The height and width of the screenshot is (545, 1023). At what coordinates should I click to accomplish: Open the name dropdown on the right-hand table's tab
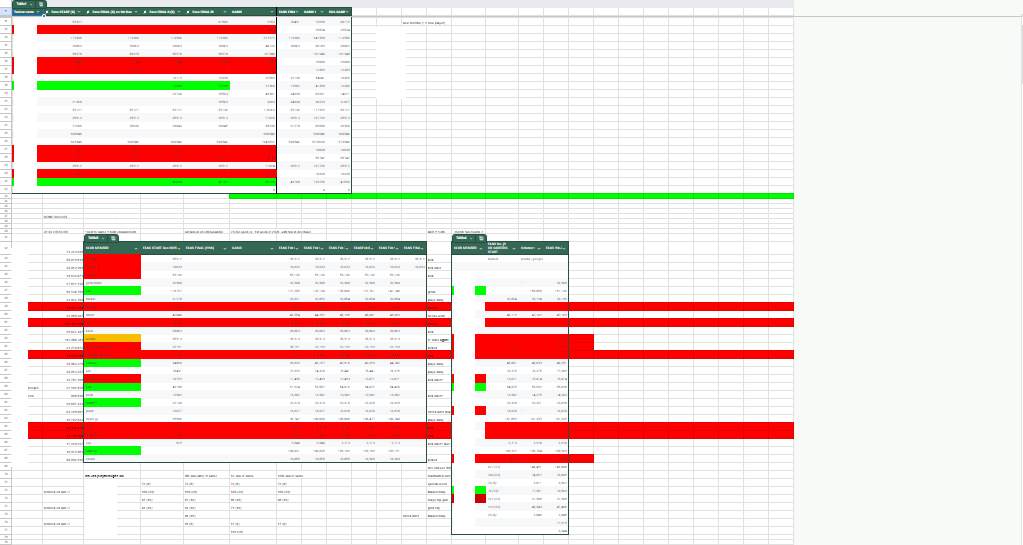coord(471,238)
